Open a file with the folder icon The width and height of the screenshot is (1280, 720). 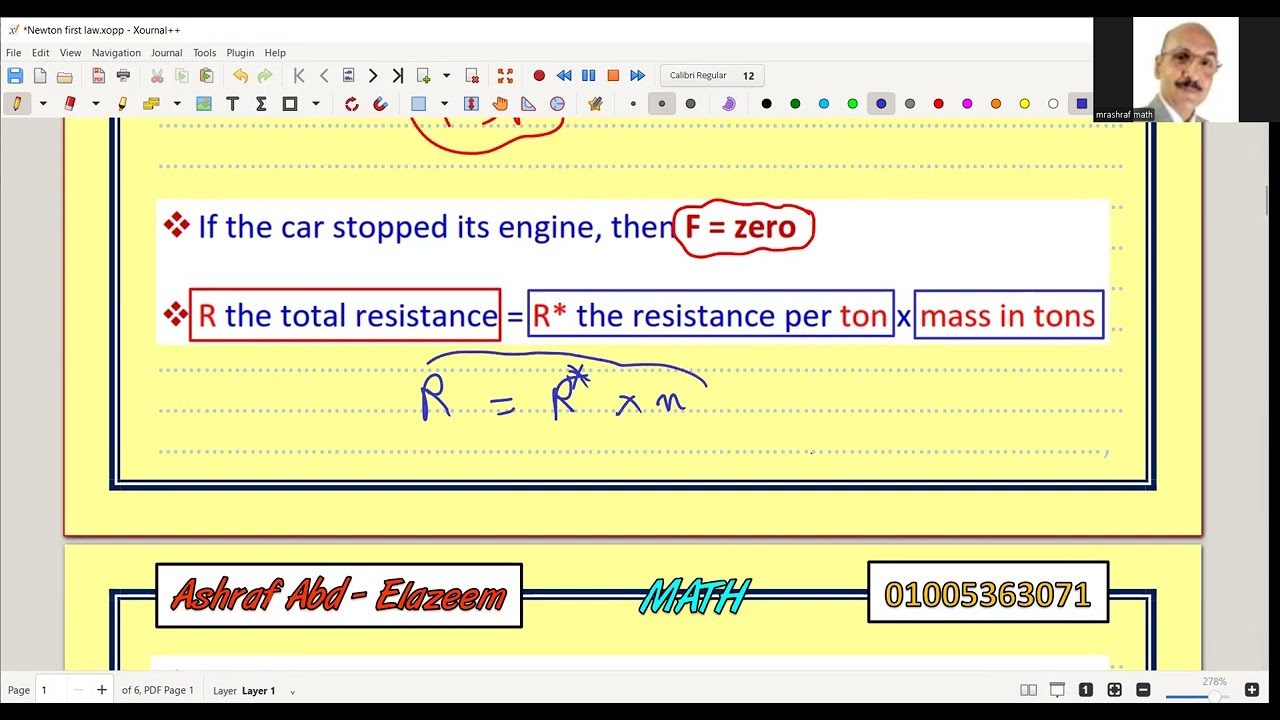pyautogui.click(x=65, y=76)
